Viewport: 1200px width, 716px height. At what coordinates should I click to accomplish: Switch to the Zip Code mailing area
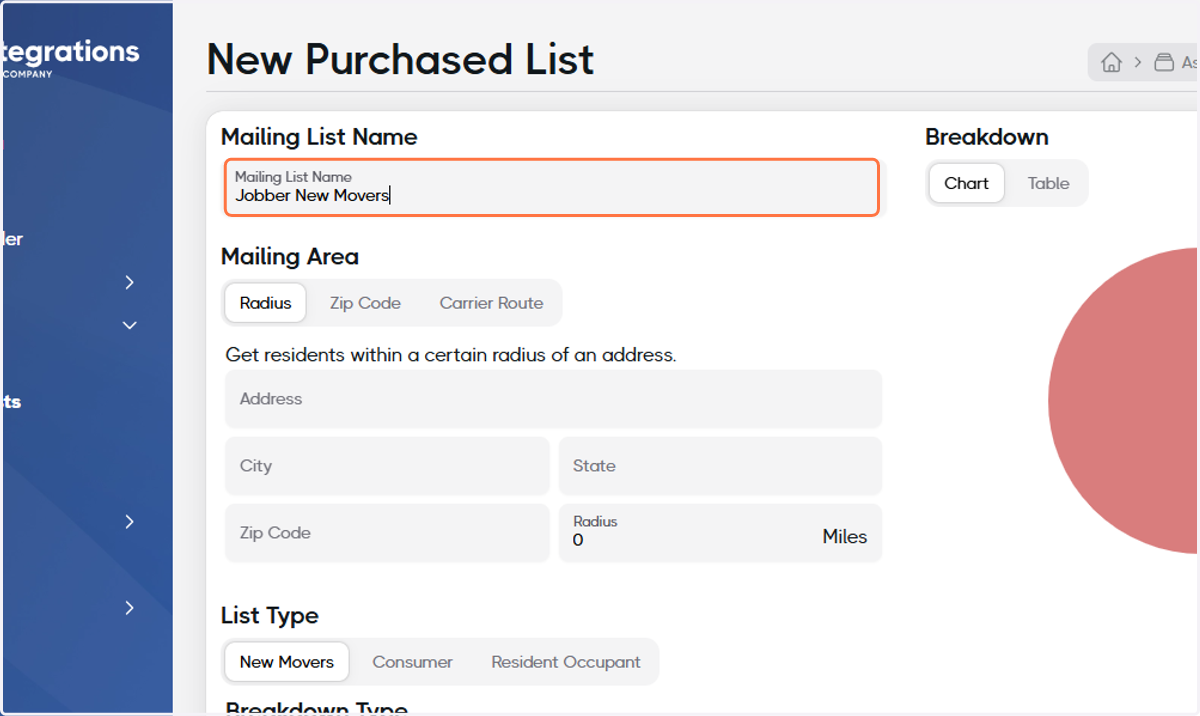coord(365,303)
